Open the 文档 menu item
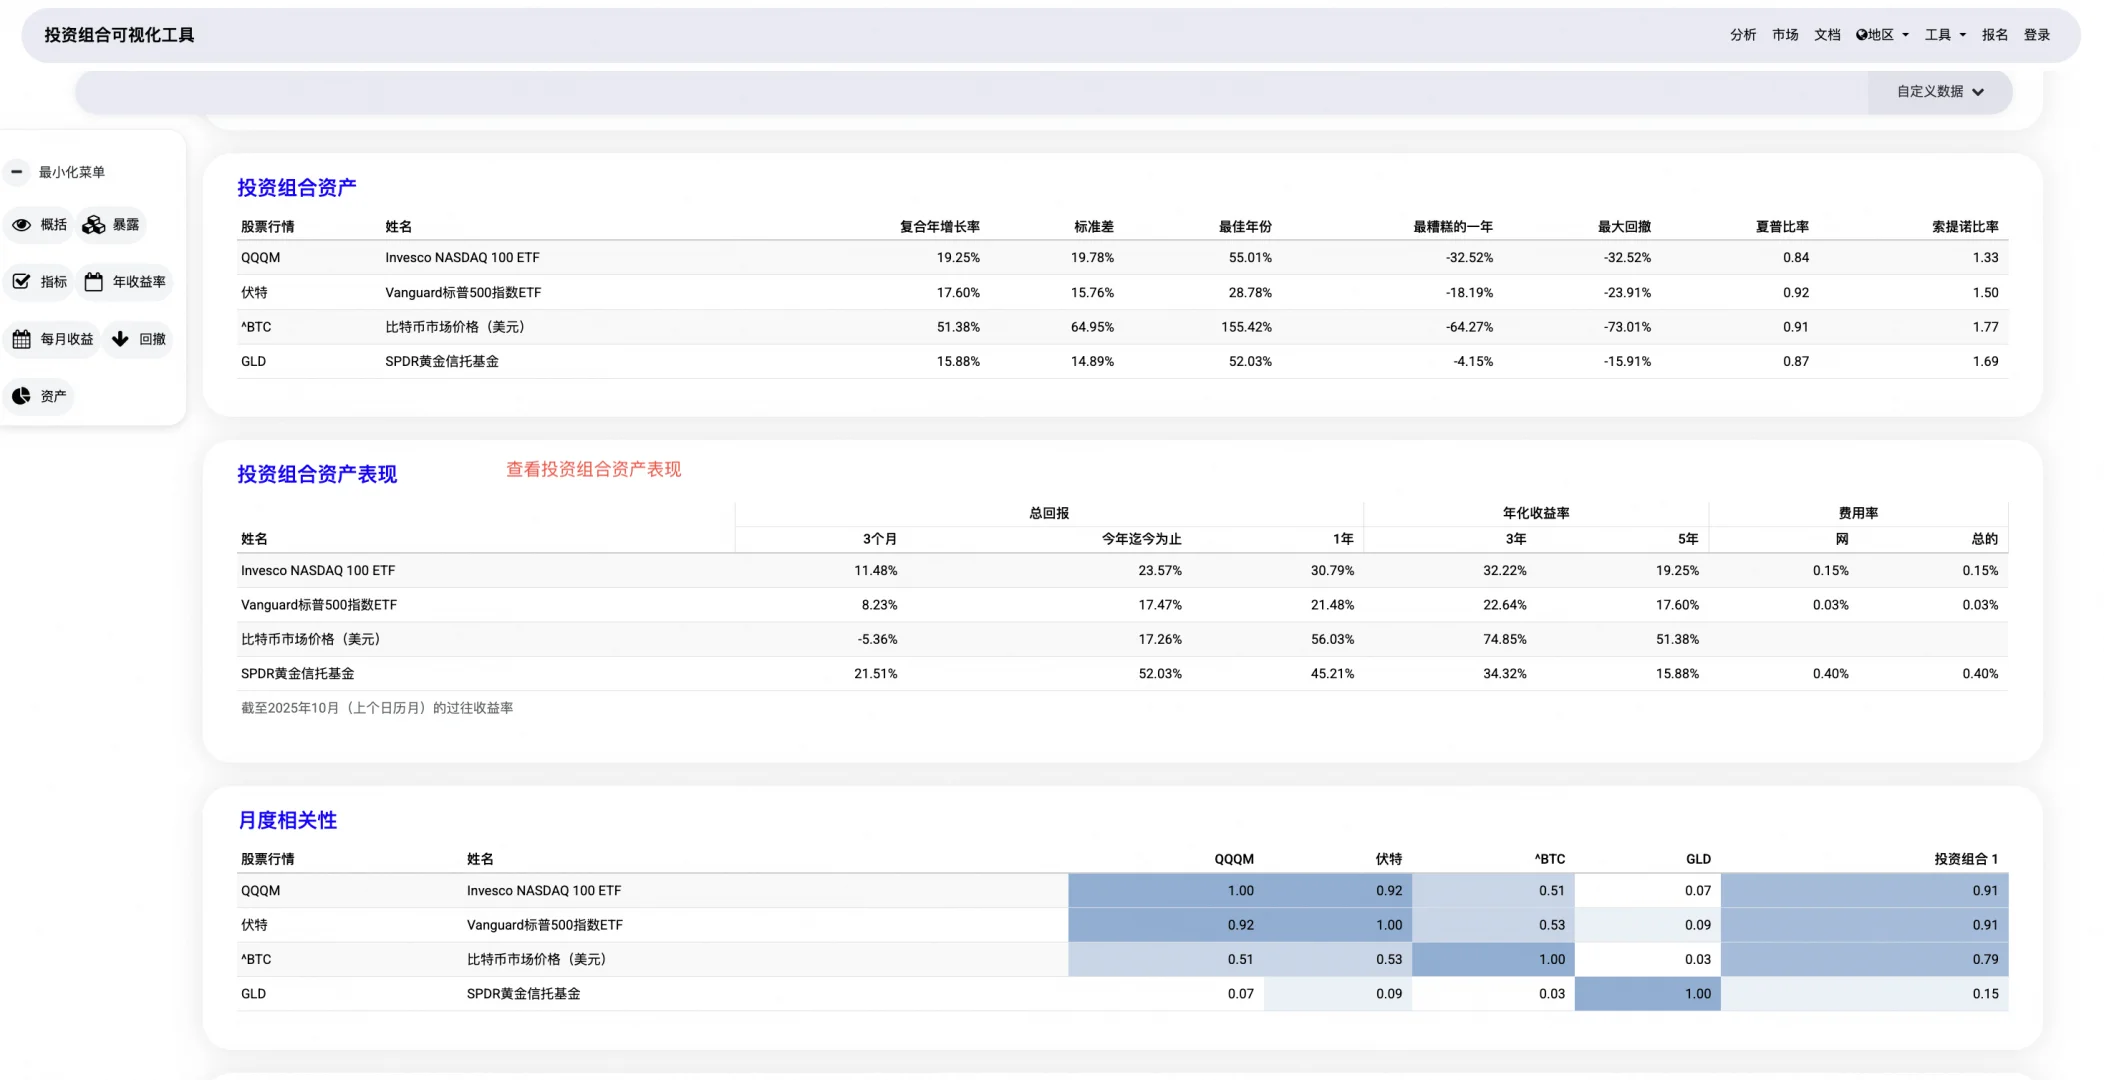 (x=1827, y=35)
